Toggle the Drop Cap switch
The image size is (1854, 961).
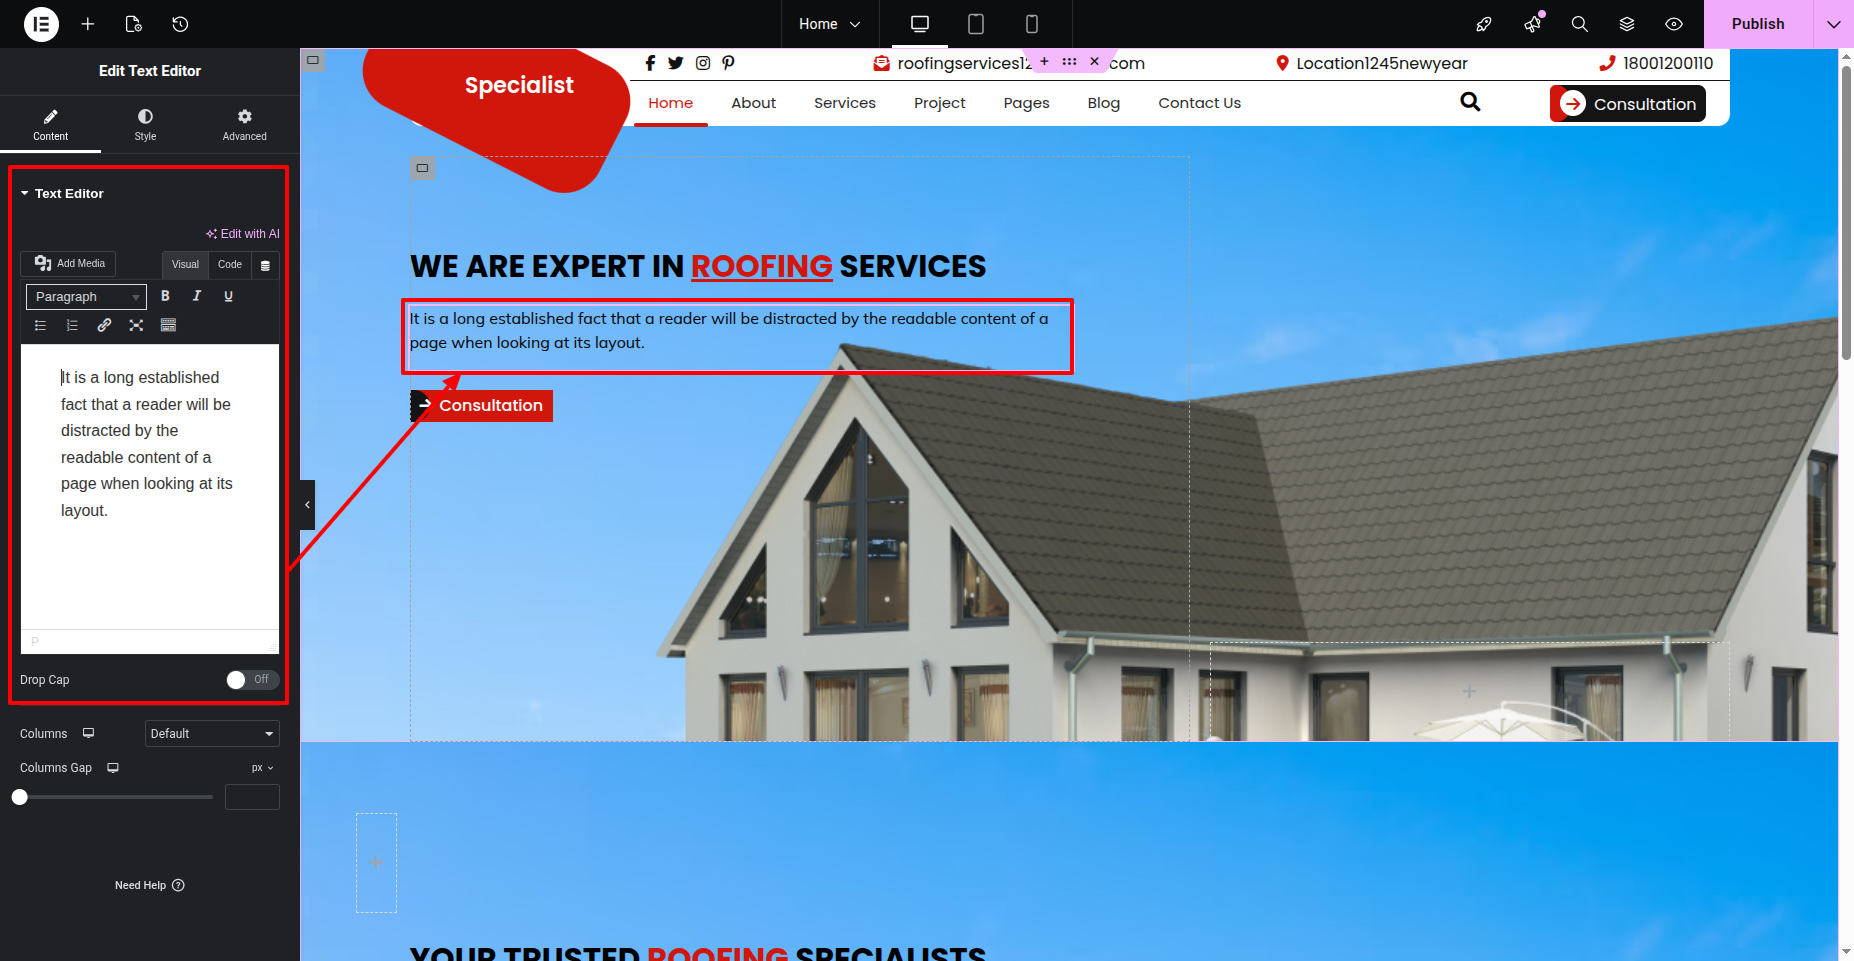(252, 680)
